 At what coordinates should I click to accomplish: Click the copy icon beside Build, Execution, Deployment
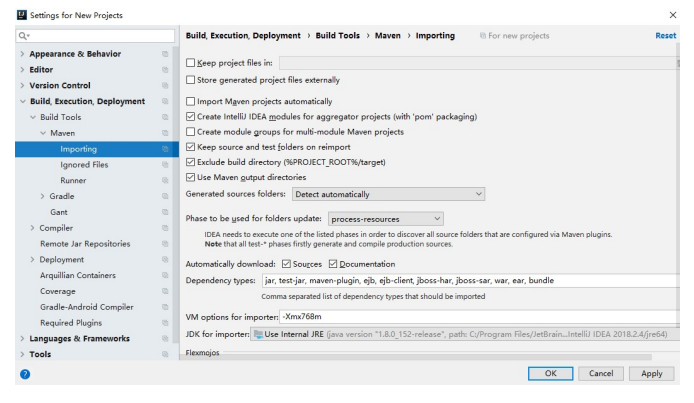[165, 101]
